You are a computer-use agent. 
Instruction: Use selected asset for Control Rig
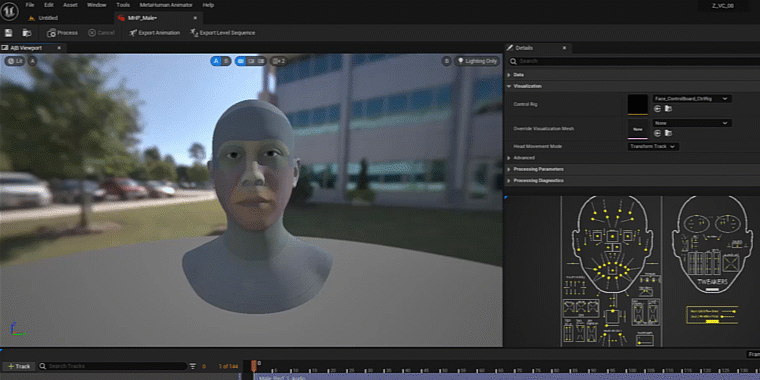[658, 109]
